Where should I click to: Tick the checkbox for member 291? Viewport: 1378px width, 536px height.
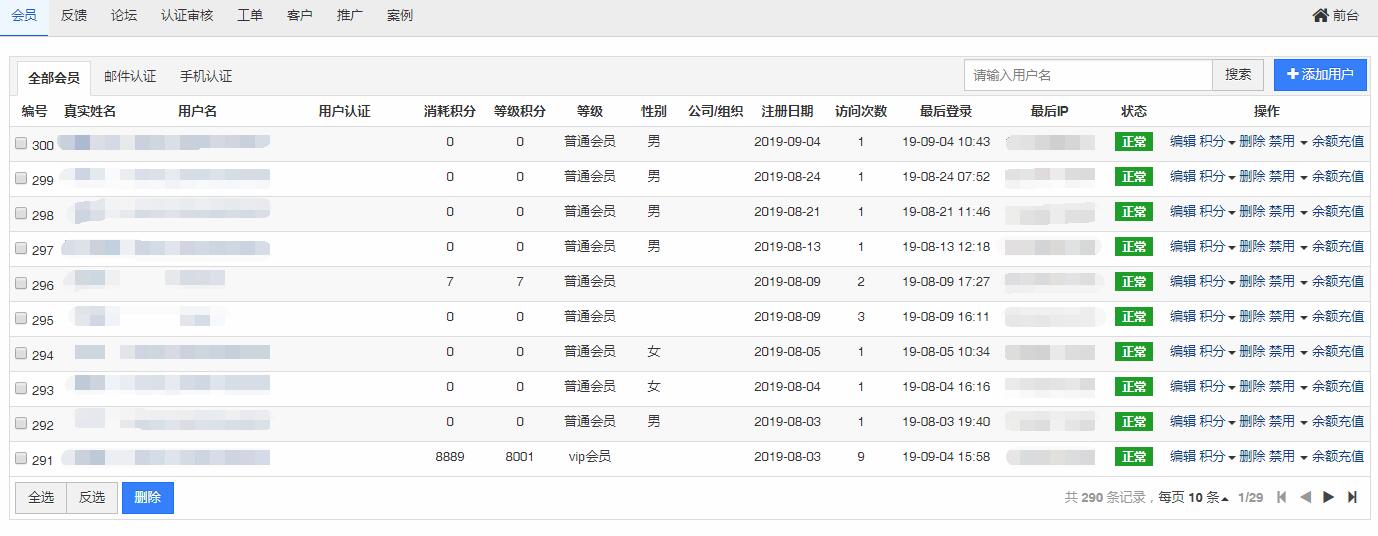coord(21,458)
